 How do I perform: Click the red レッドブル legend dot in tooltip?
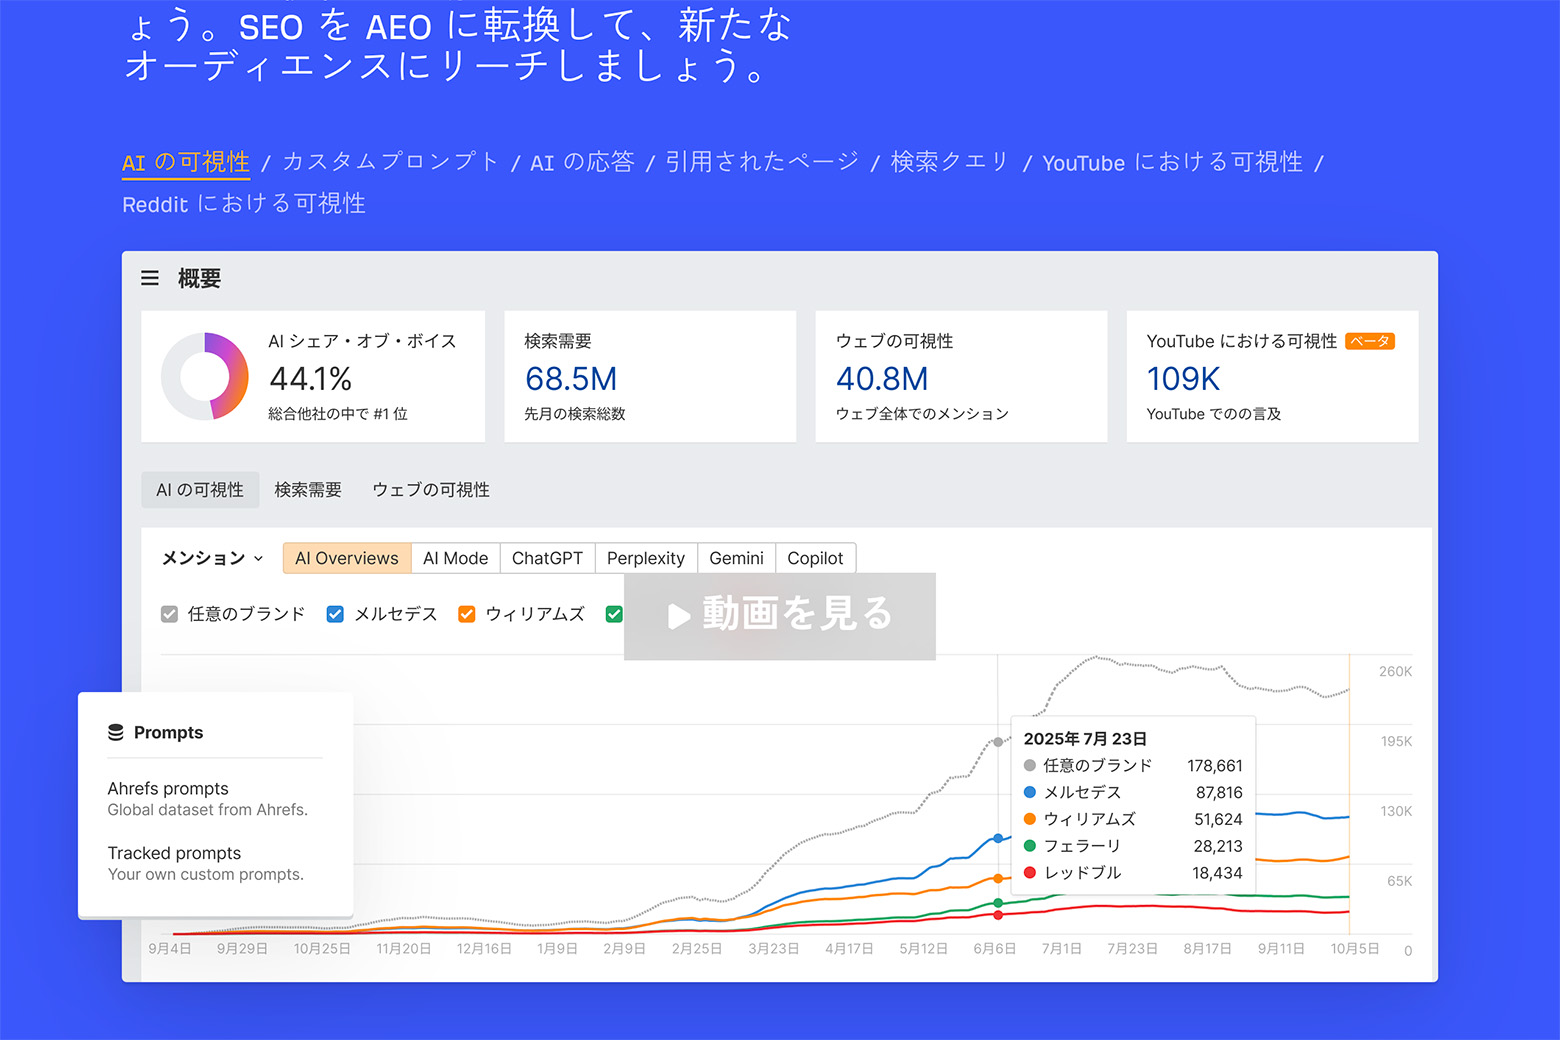(1030, 873)
